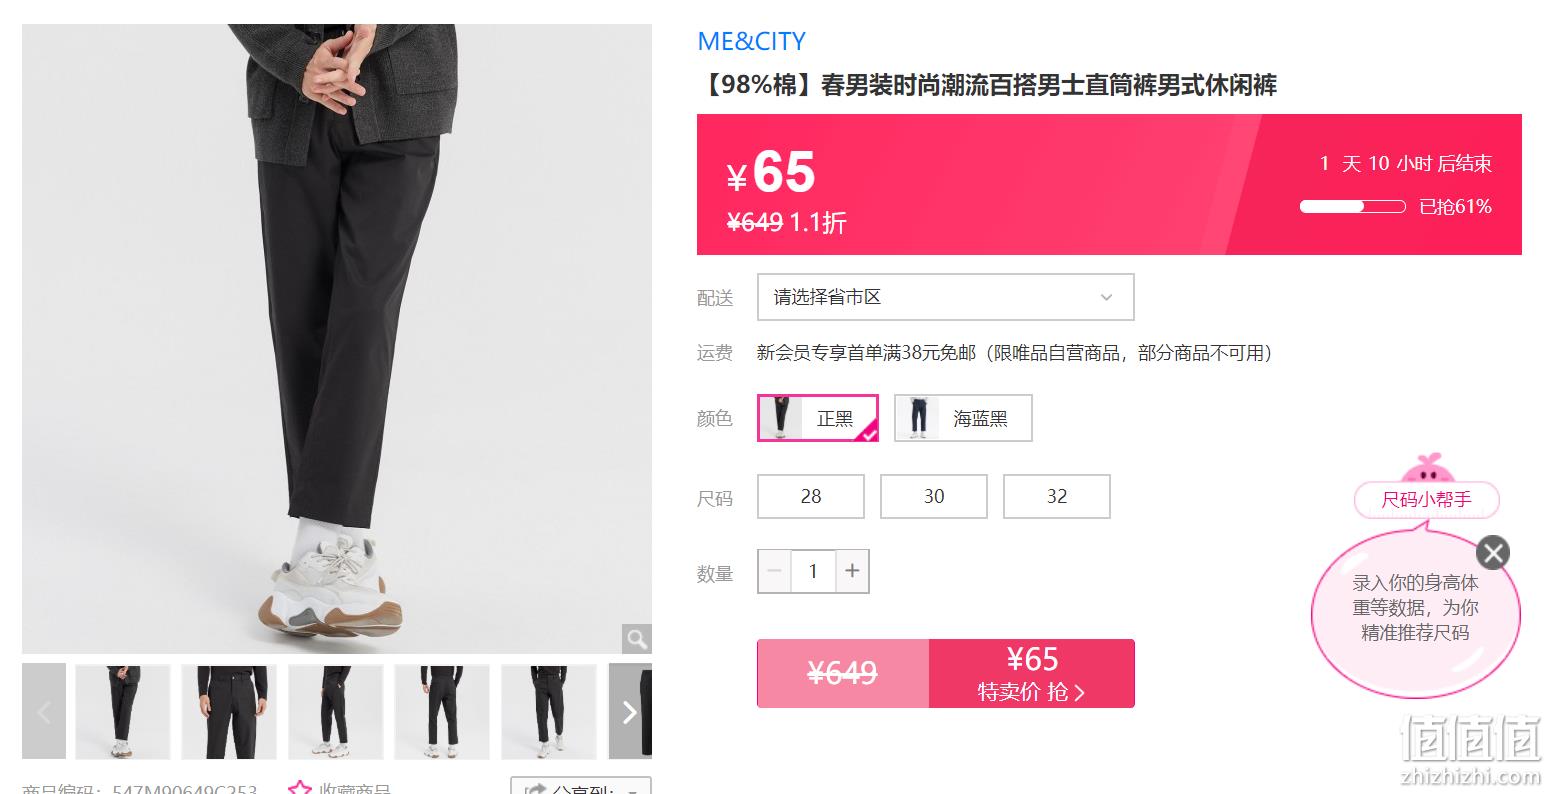Click the quantity input field
Viewport: 1550px width, 794px height.
813,571
